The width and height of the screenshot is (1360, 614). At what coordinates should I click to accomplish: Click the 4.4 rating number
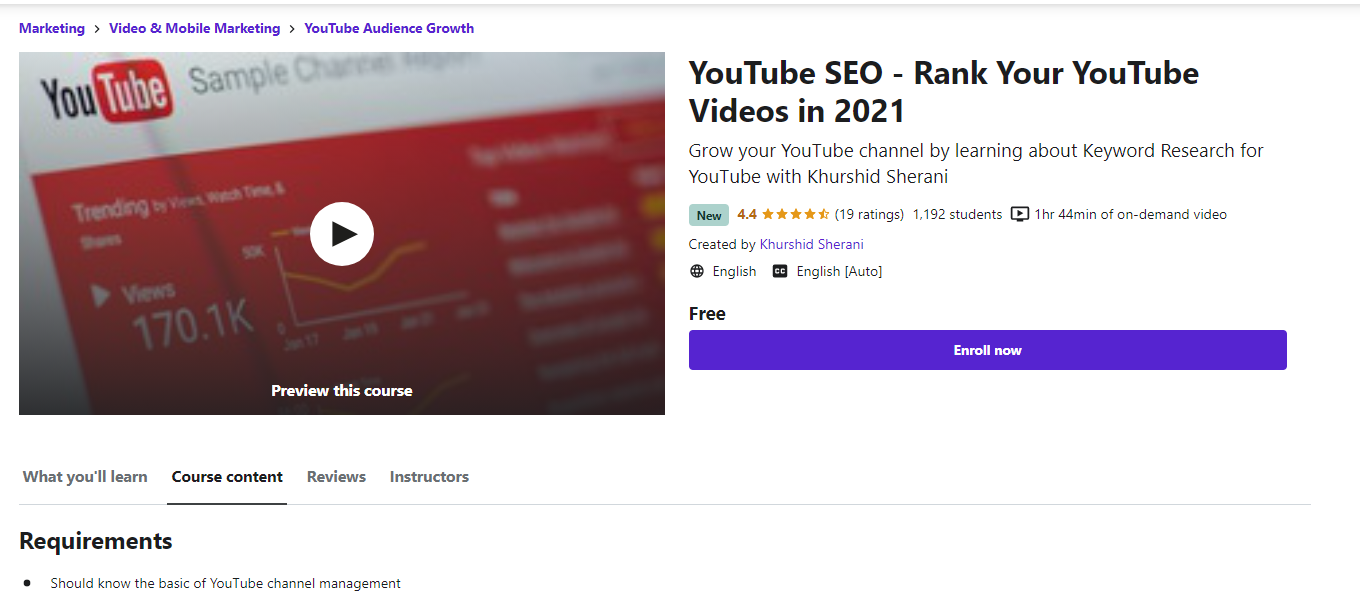(x=747, y=214)
